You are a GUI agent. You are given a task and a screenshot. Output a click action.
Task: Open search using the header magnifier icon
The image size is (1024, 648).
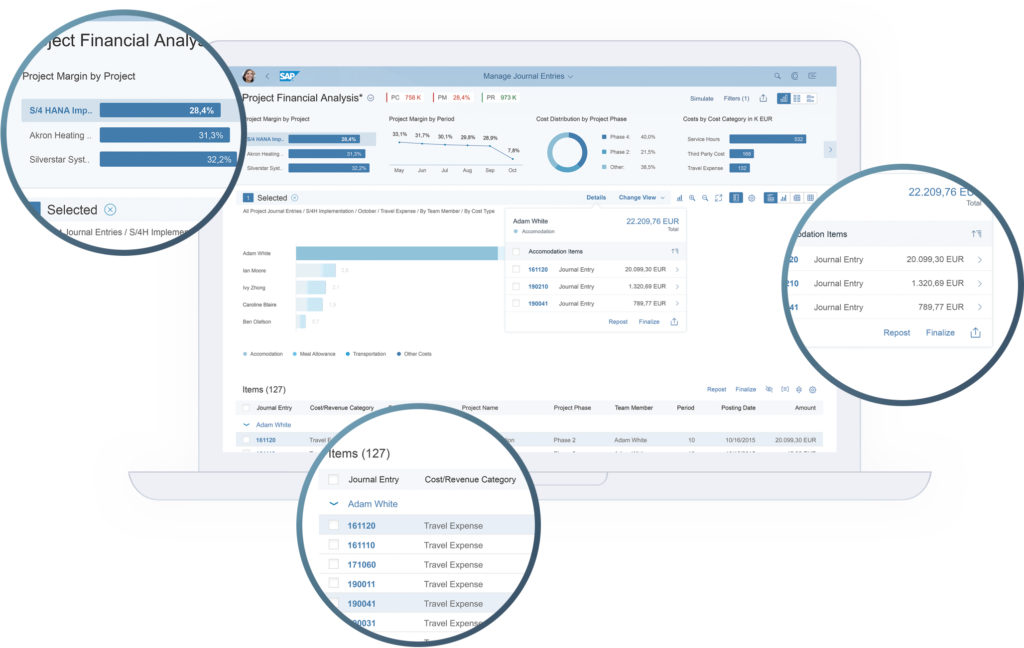click(x=777, y=76)
